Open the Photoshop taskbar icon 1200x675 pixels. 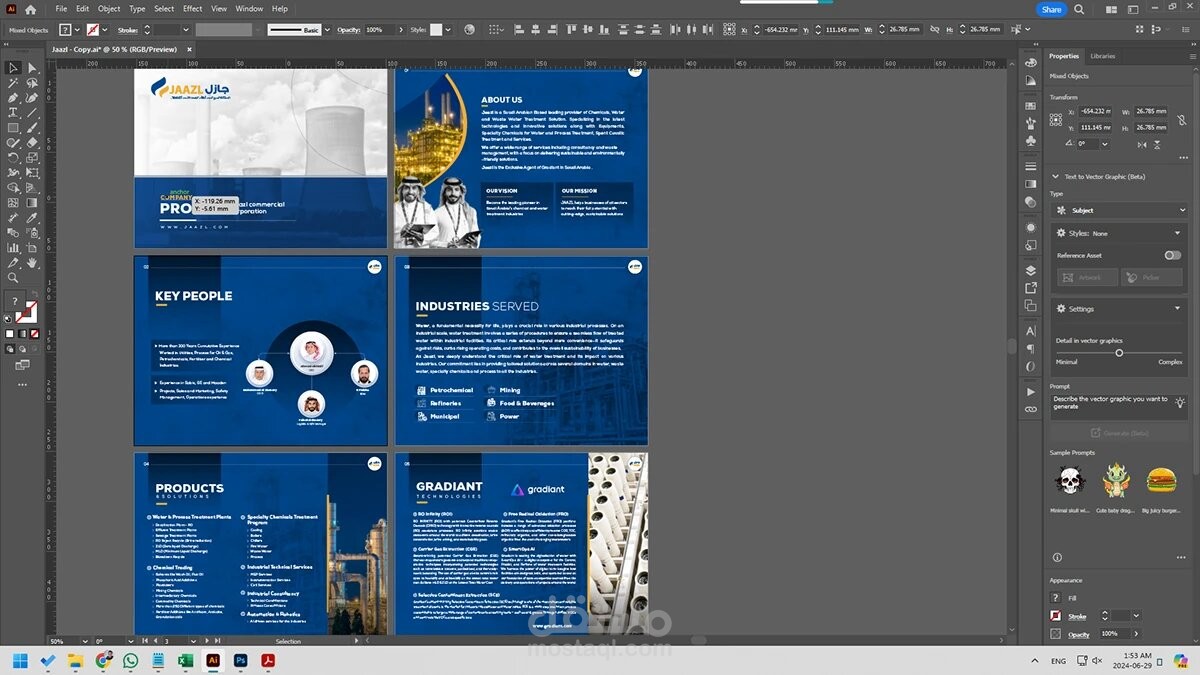(240, 661)
